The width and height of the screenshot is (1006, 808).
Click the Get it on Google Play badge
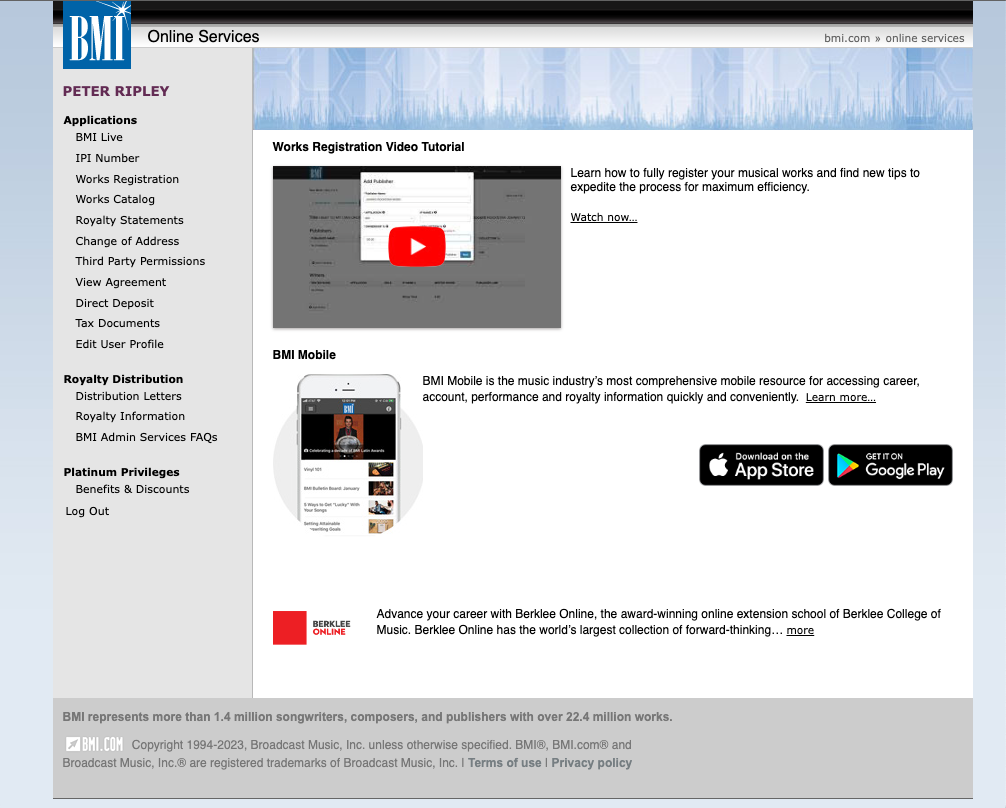click(890, 465)
